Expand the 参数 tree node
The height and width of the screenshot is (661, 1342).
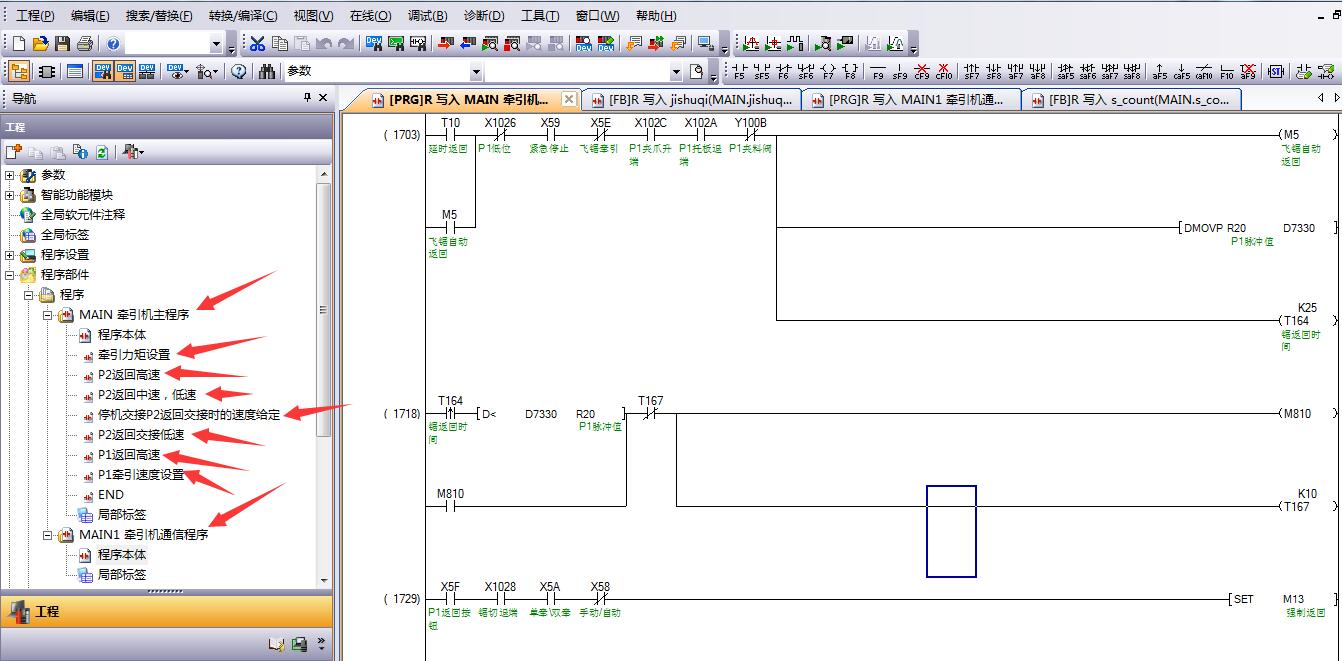(x=10, y=175)
